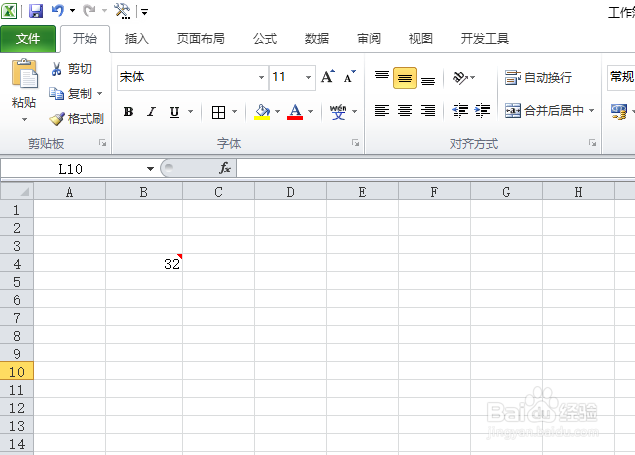The image size is (635, 455).
Task: Open the Borders dropdown arrow
Action: pyautogui.click(x=234, y=111)
